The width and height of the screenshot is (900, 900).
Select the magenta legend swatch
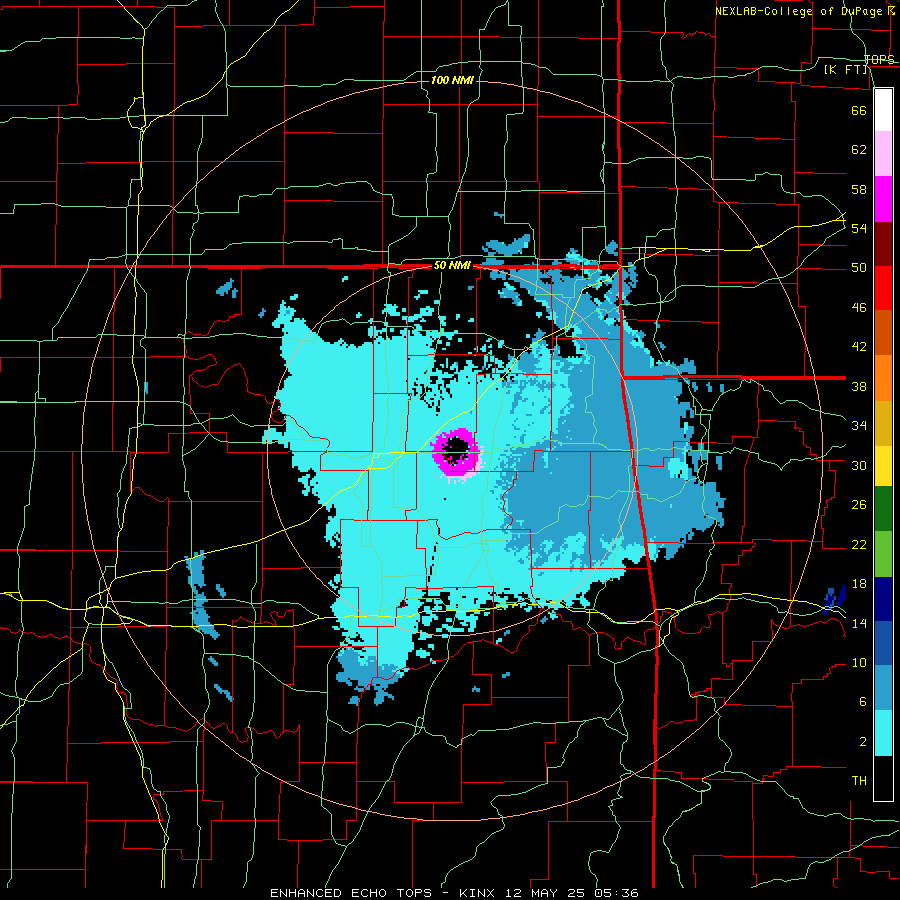click(883, 199)
